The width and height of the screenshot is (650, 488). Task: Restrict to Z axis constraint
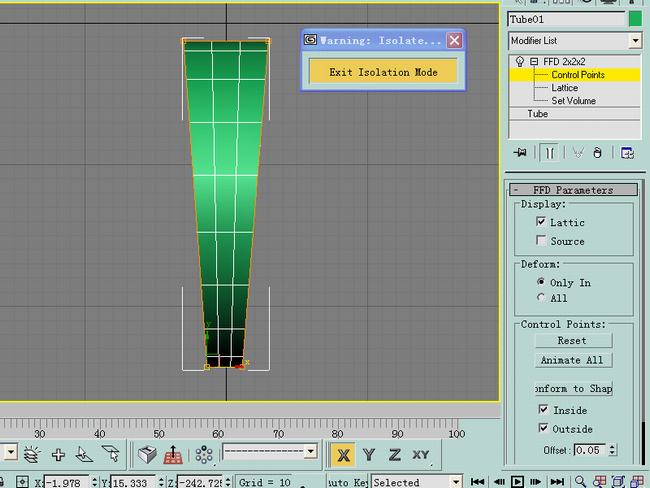(x=394, y=455)
